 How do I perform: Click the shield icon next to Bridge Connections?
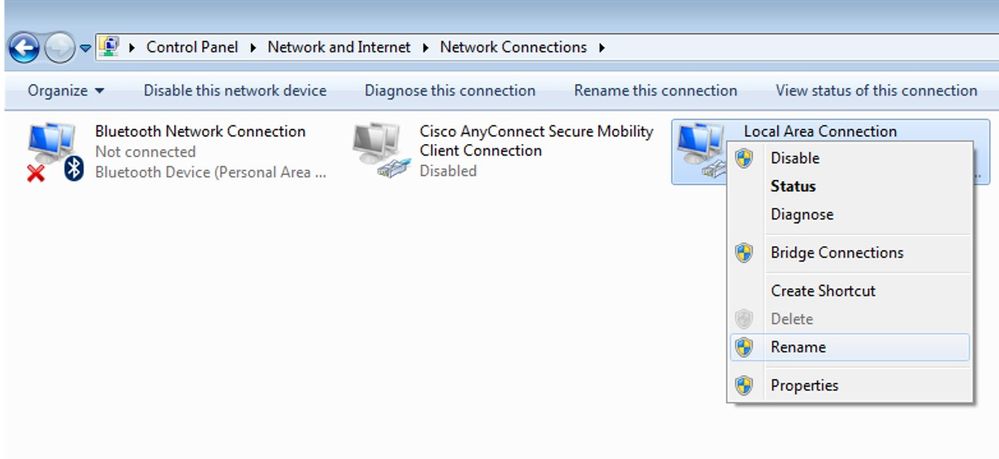tap(743, 253)
